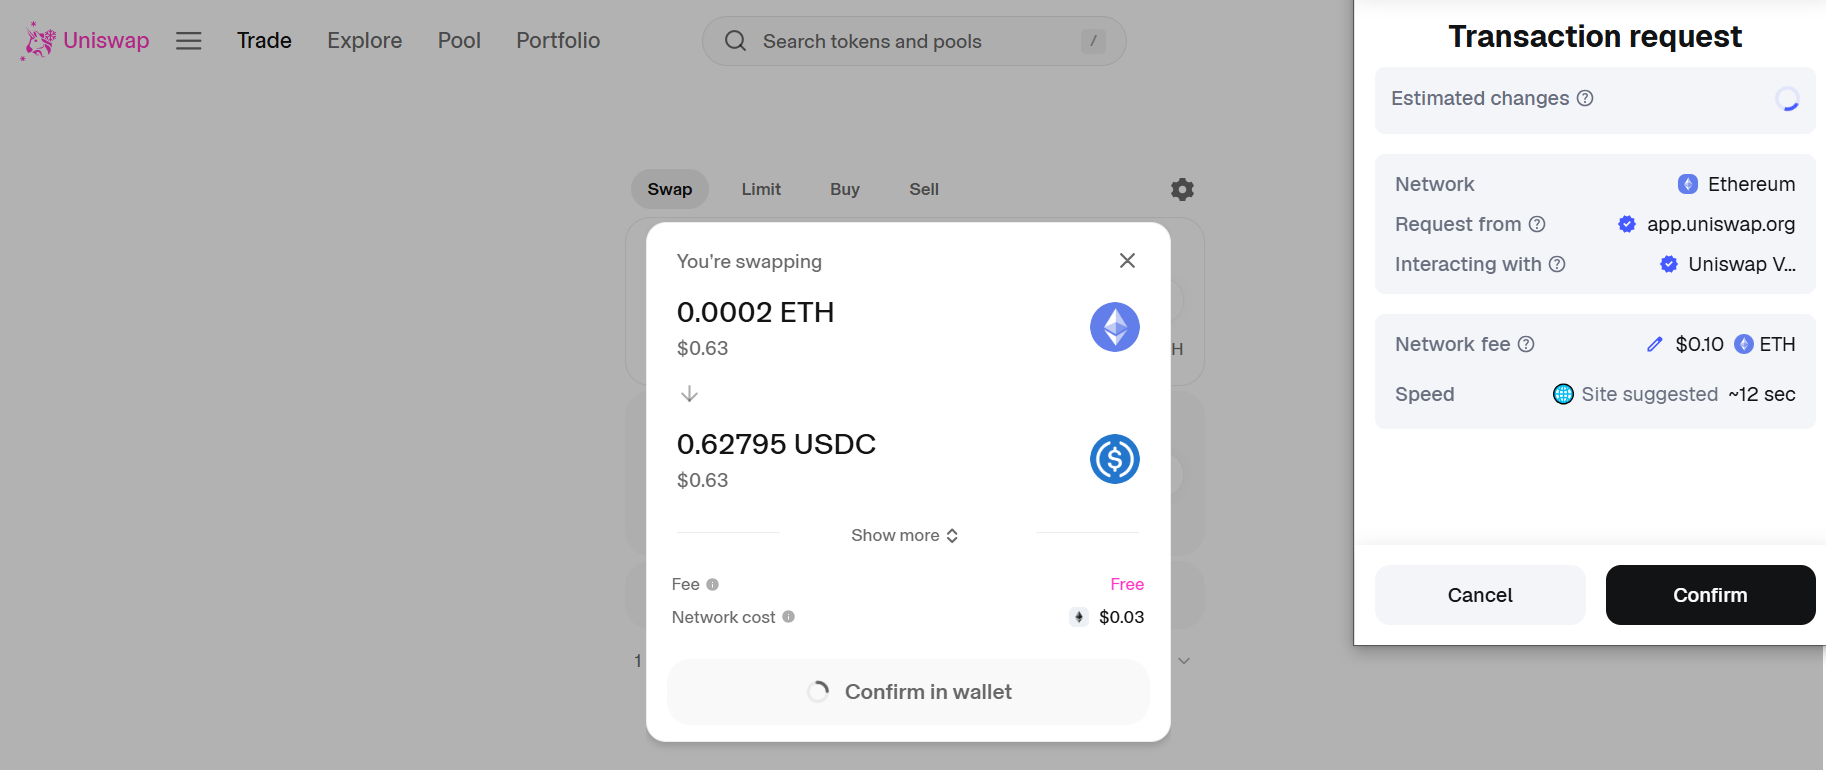
Task: Switch to the Limit tab
Action: (761, 189)
